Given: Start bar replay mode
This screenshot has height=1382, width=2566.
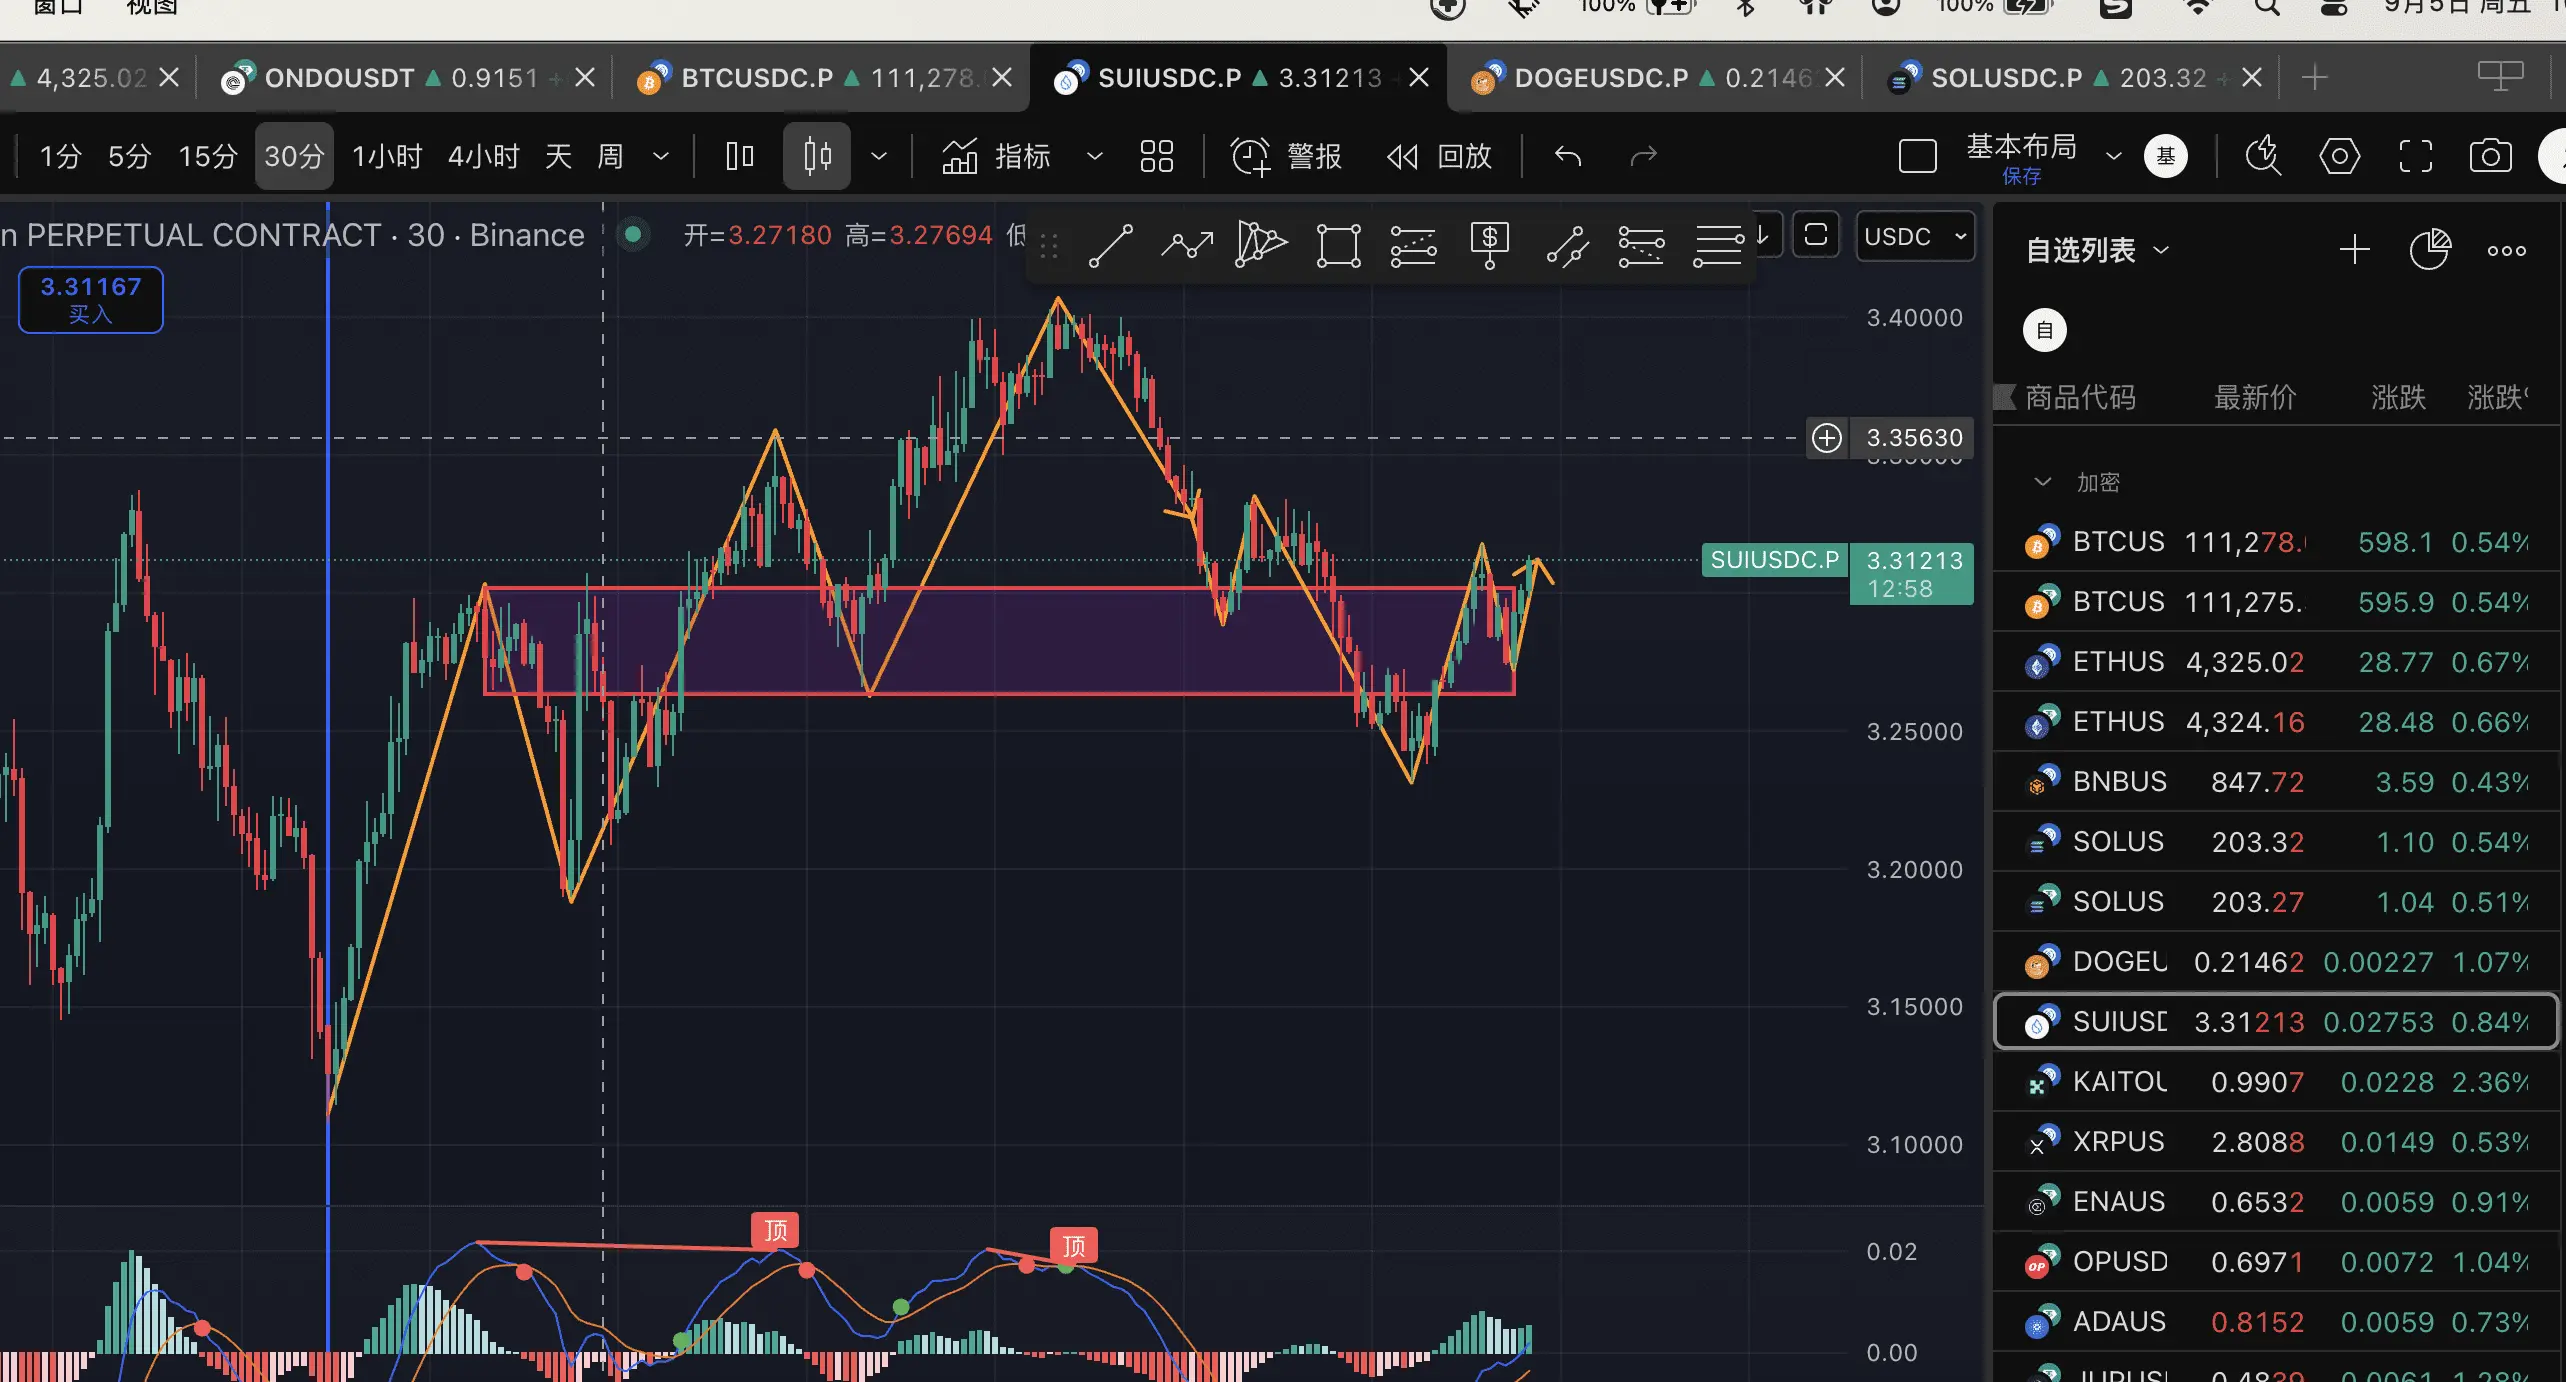Looking at the screenshot, I should coord(1440,156).
